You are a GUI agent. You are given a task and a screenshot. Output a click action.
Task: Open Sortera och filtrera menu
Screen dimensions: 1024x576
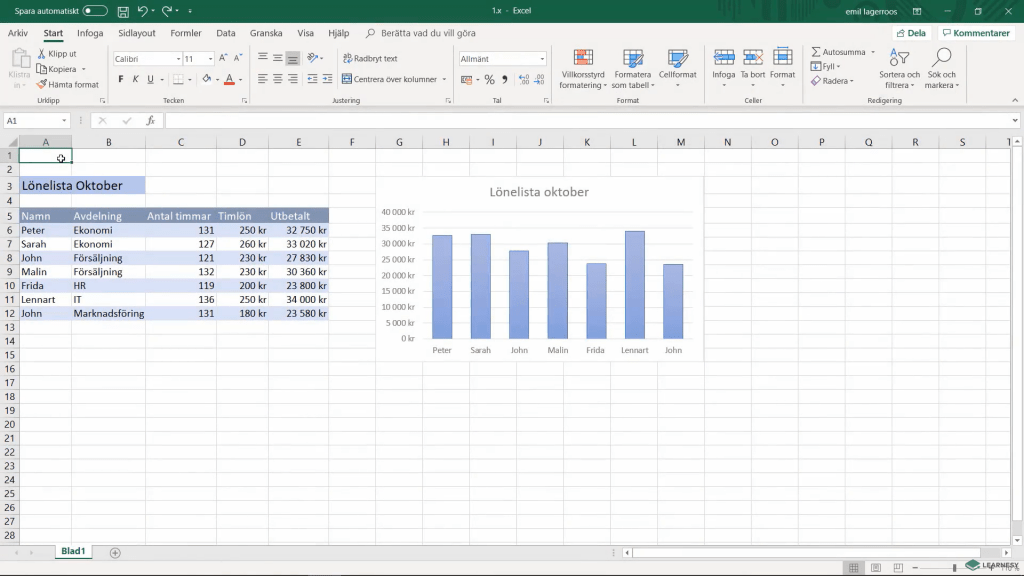tap(899, 69)
